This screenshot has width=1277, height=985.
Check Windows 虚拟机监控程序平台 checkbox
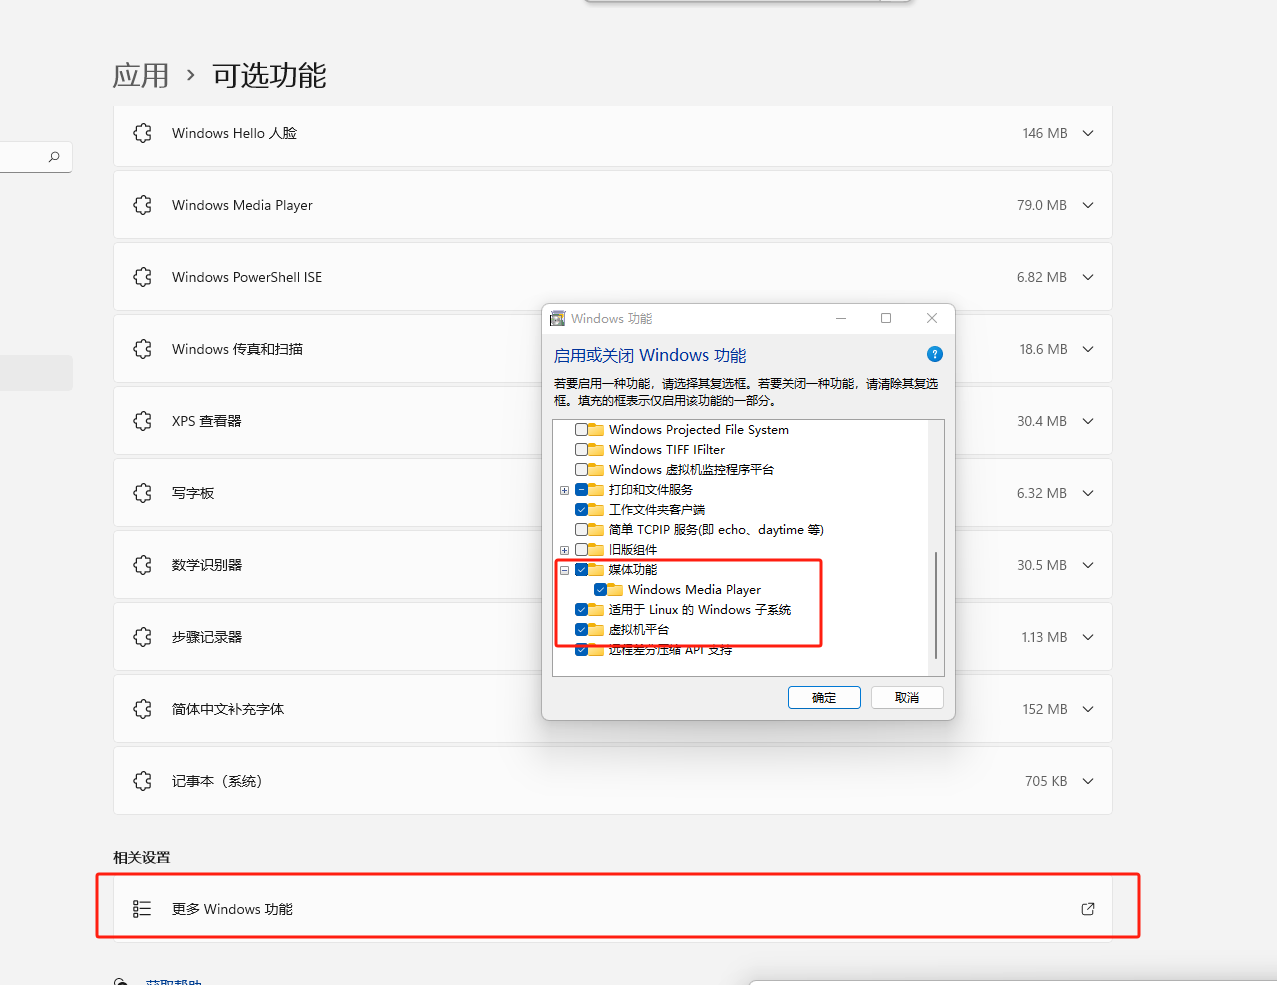tap(581, 469)
